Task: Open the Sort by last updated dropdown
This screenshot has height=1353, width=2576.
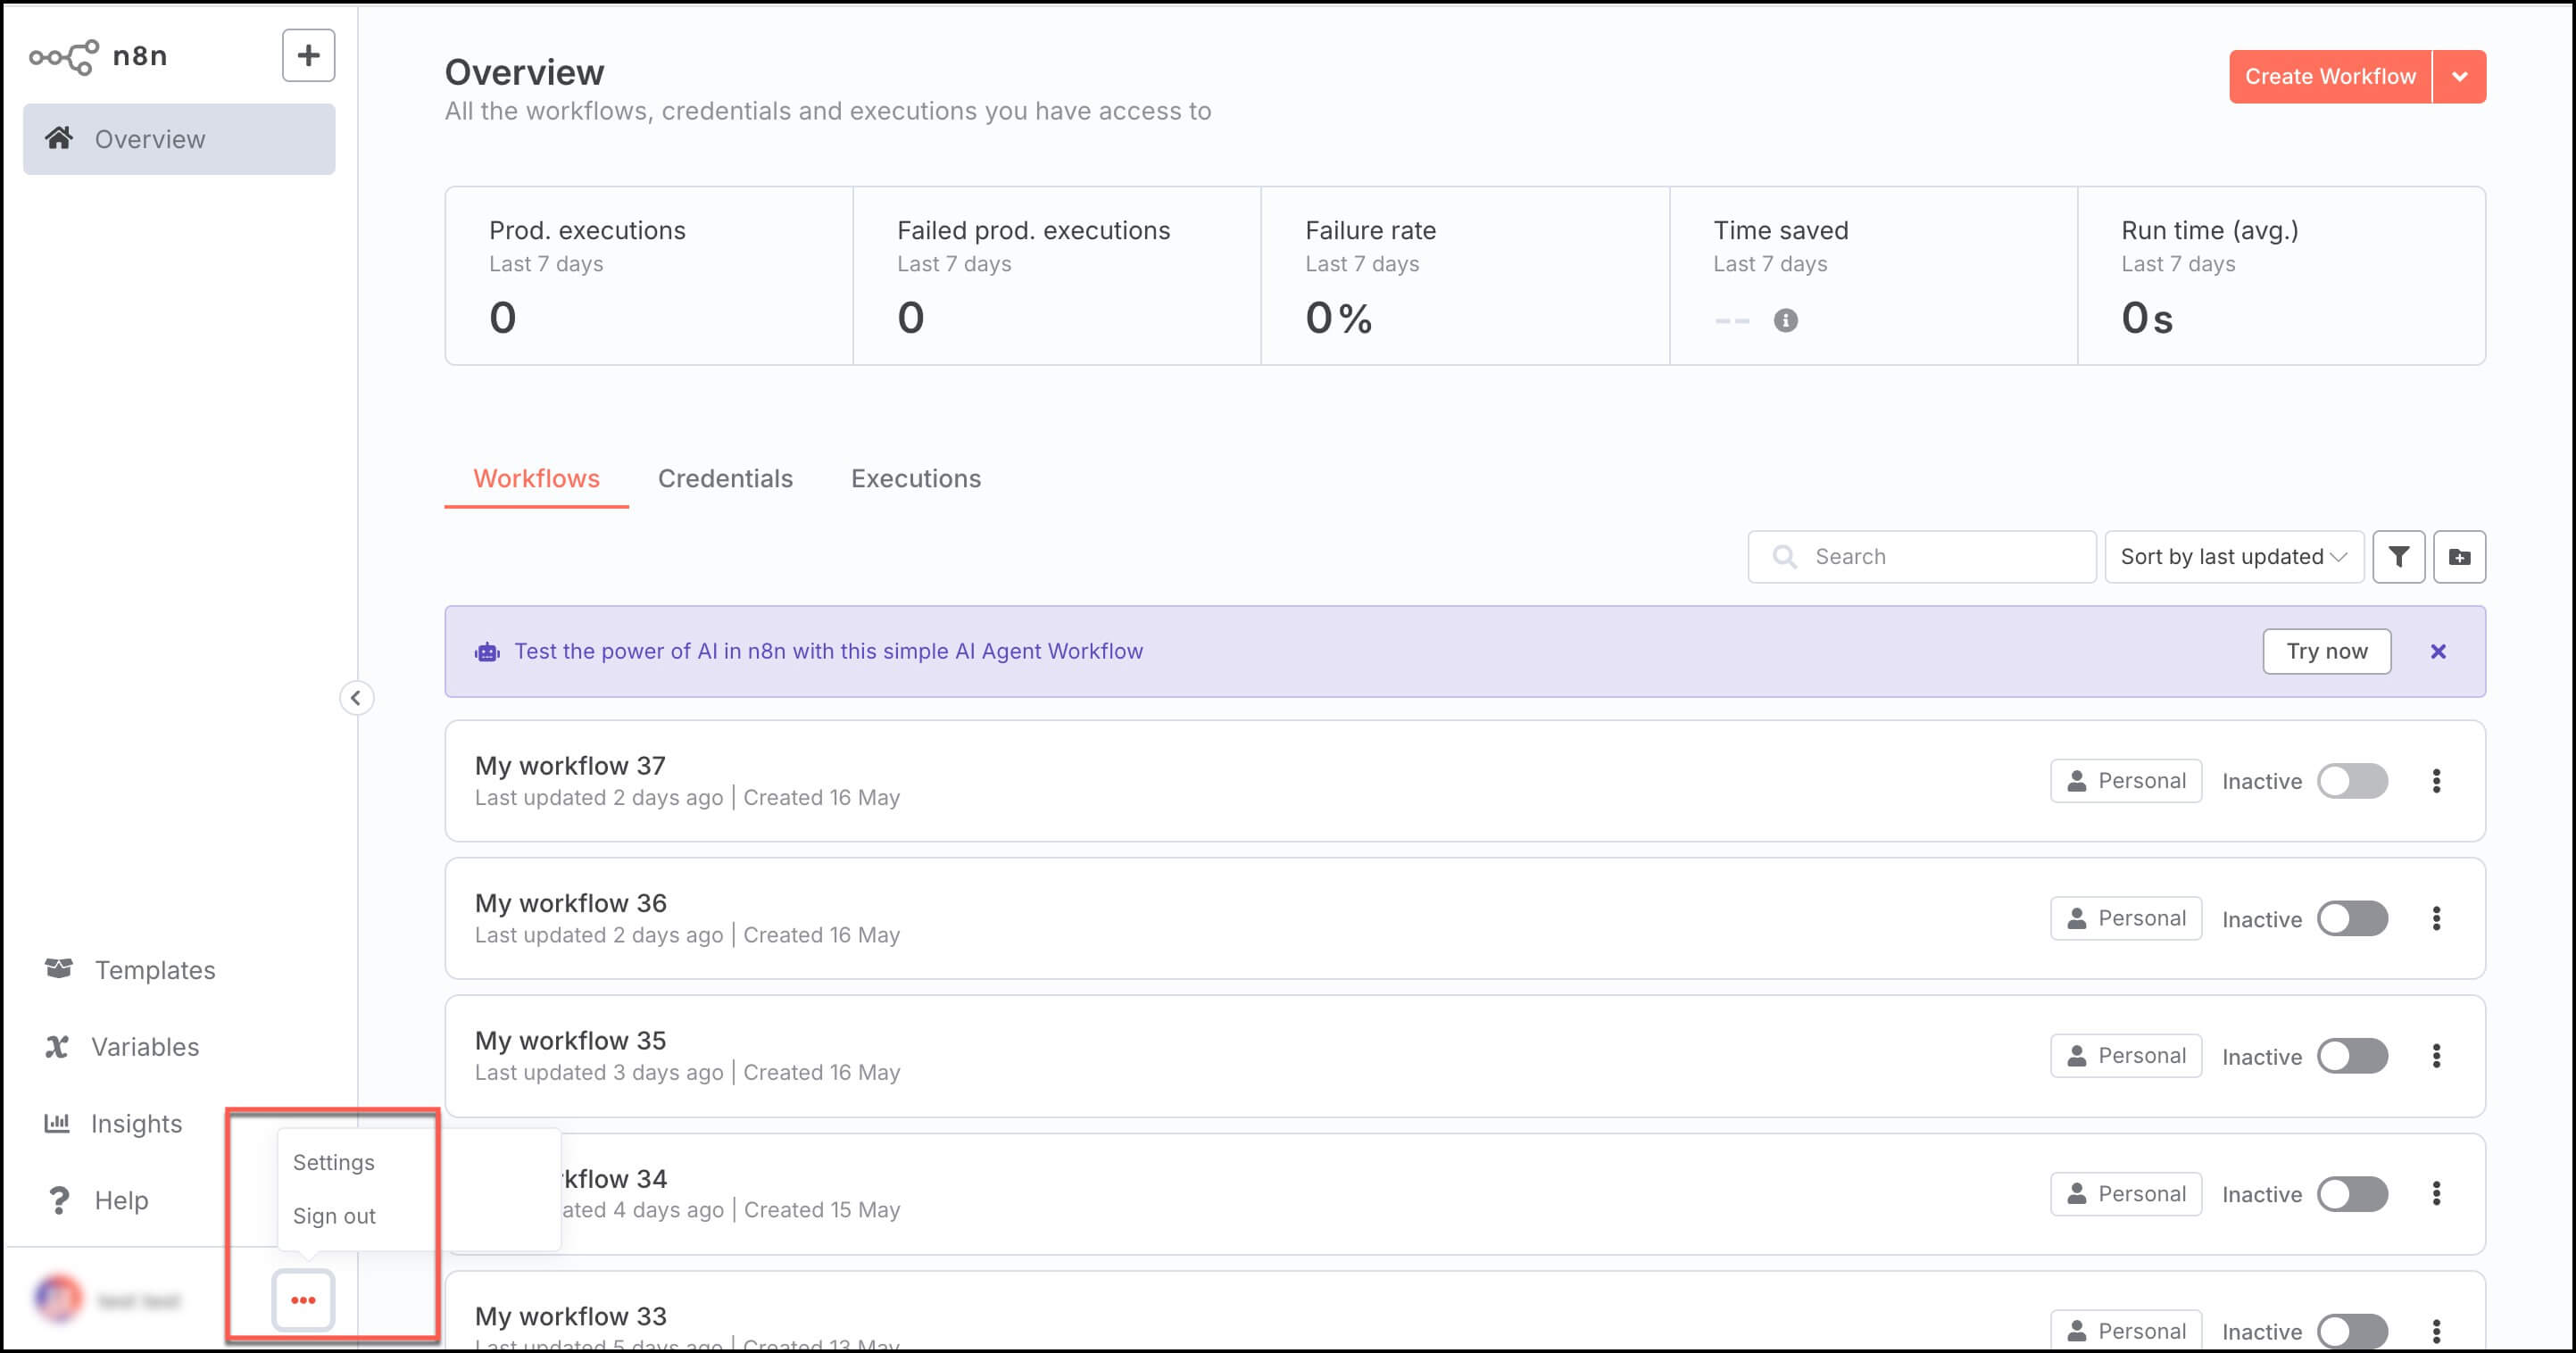Action: pyautogui.click(x=2232, y=557)
